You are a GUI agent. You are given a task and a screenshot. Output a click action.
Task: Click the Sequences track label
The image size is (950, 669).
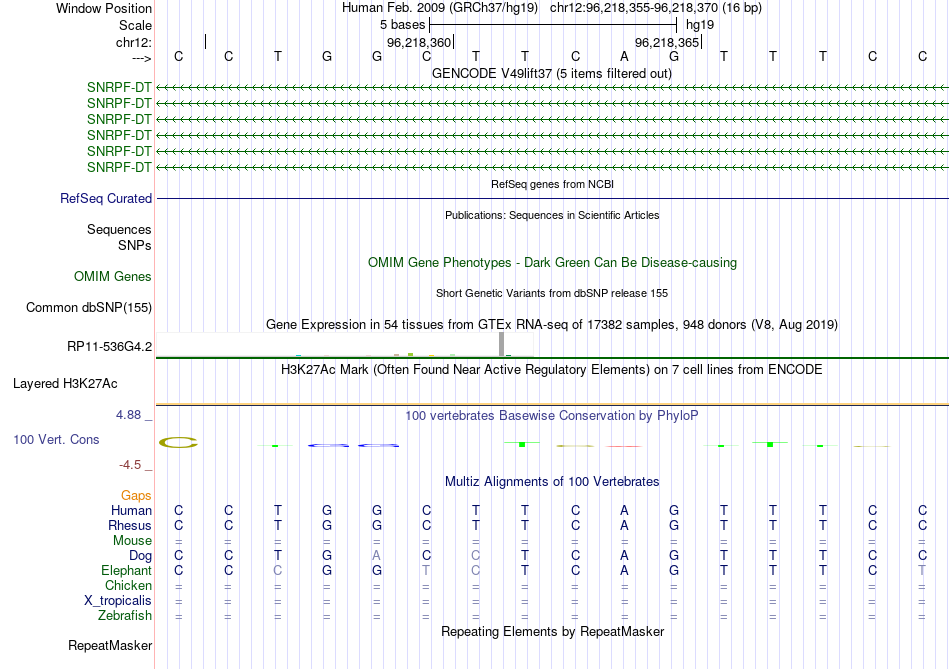click(119, 229)
